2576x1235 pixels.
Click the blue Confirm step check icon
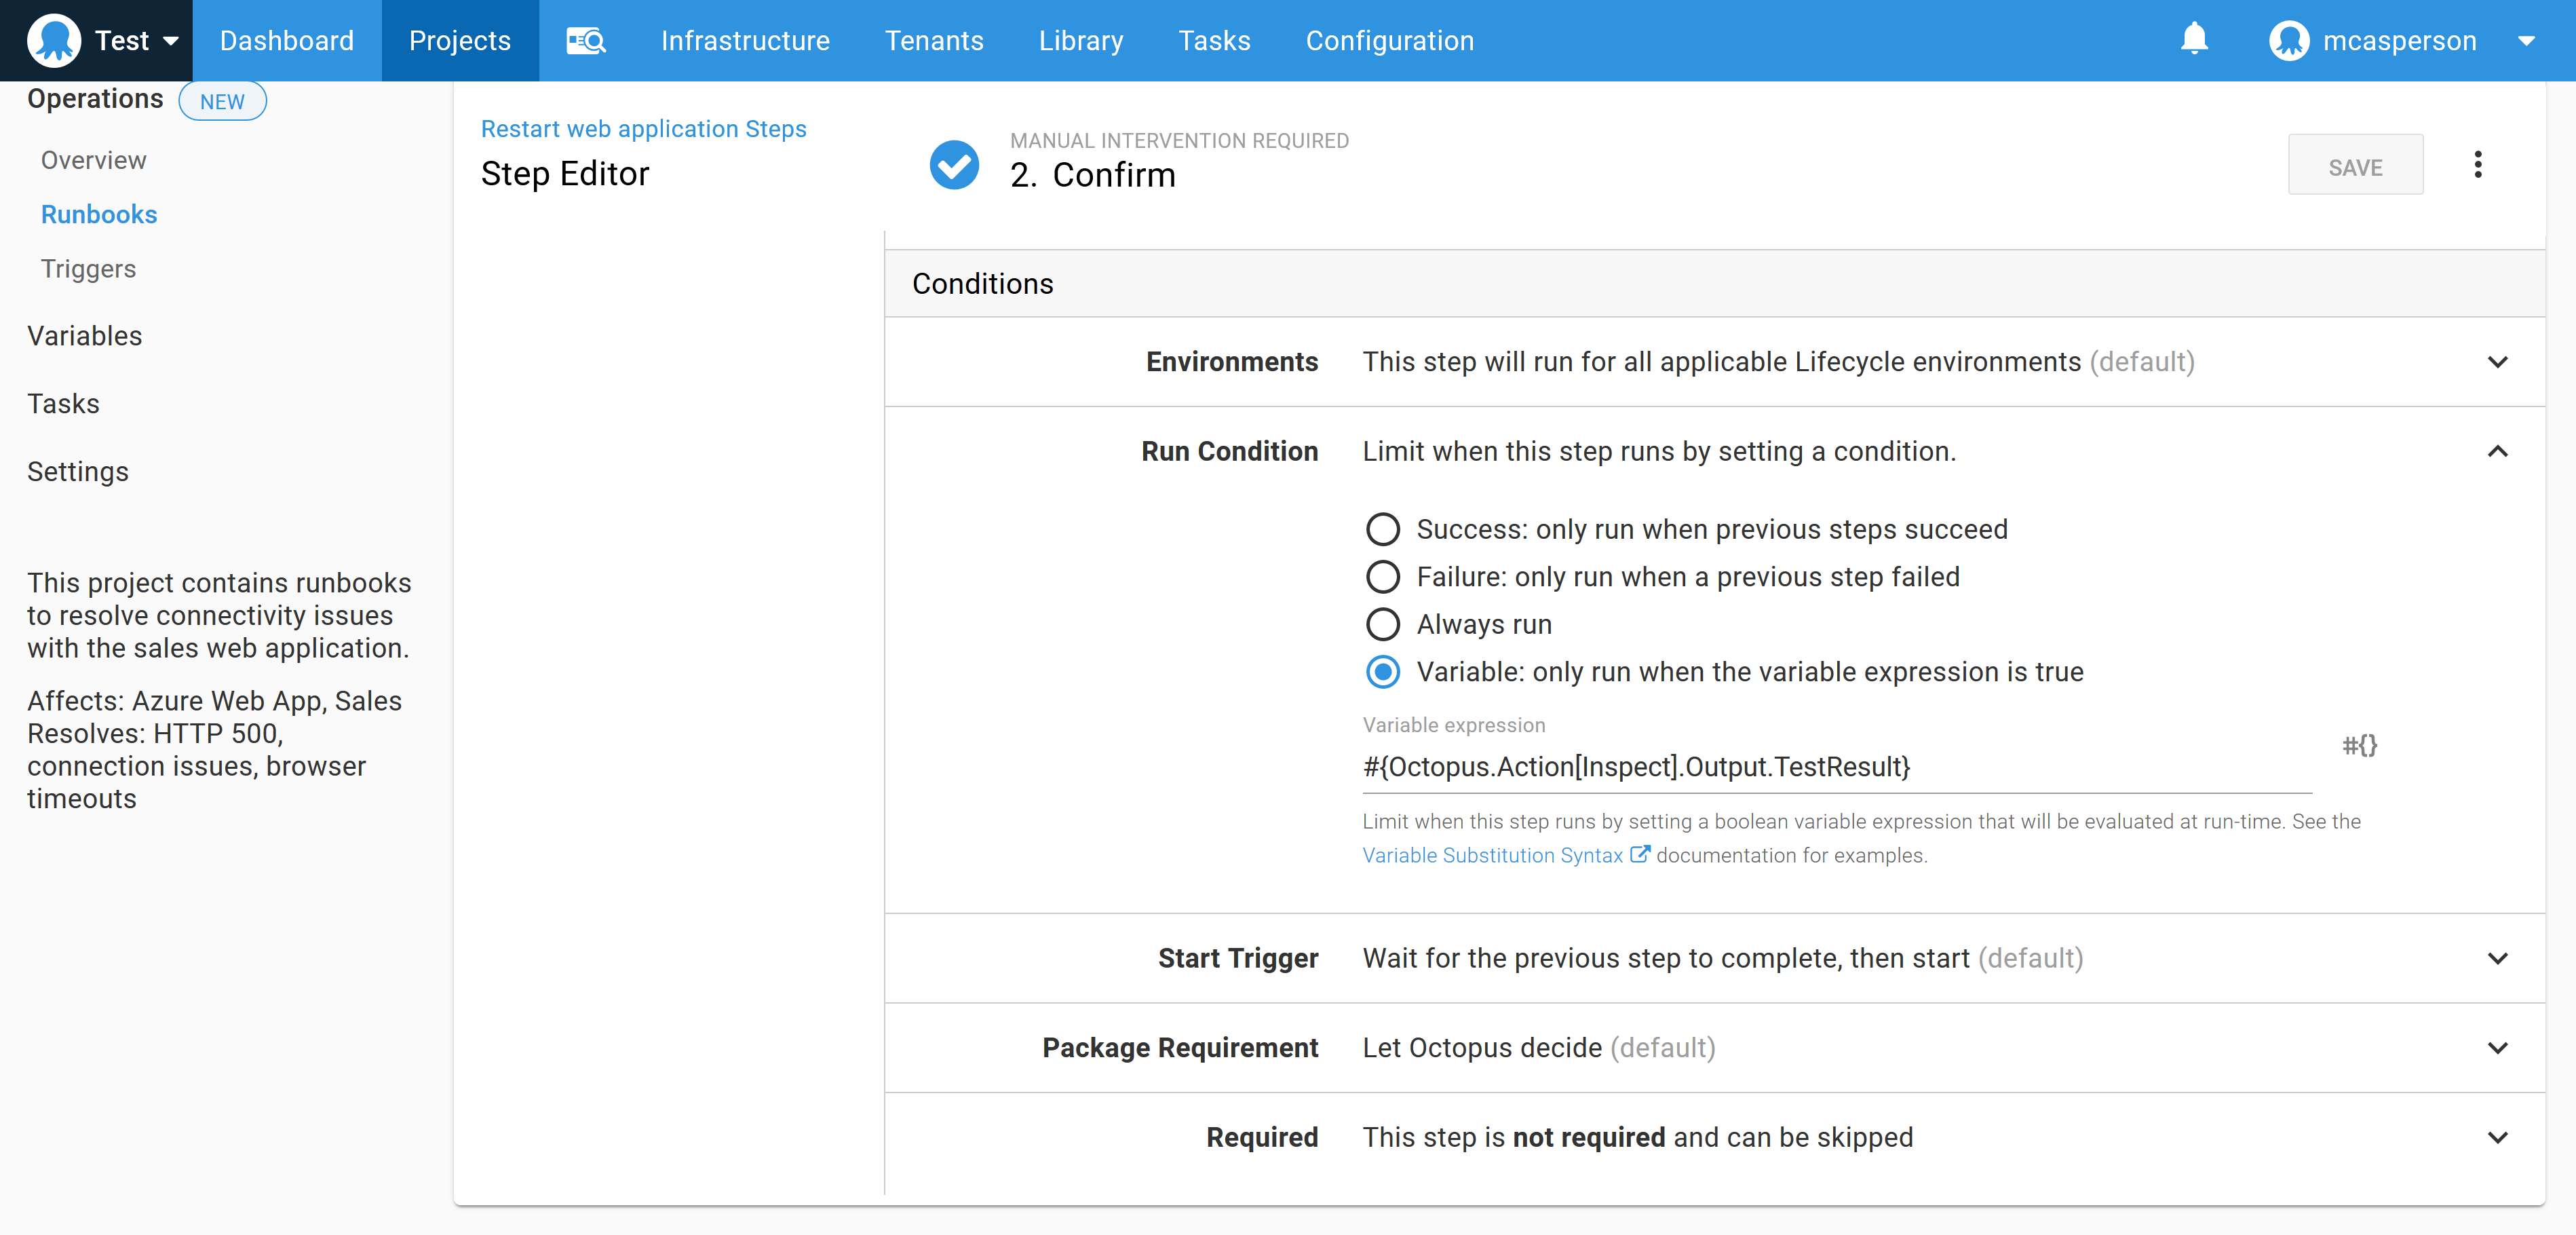pos(955,165)
